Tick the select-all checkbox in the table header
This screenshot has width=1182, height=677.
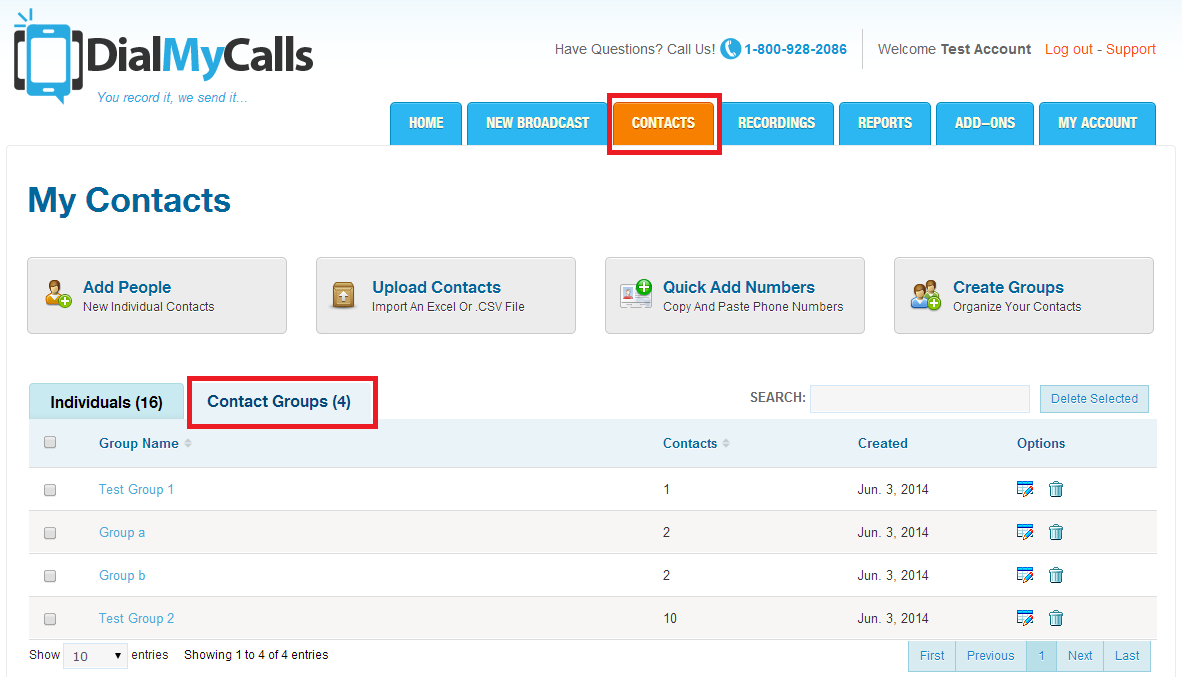point(50,443)
